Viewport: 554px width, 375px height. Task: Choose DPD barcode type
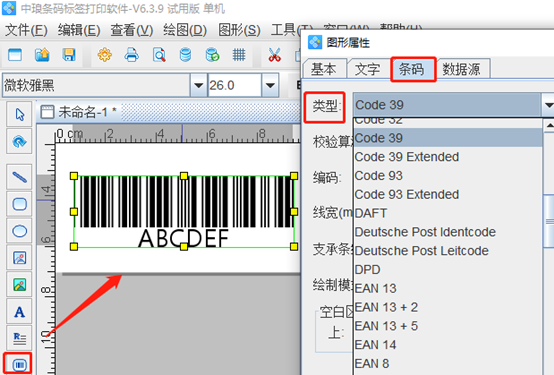click(x=448, y=269)
